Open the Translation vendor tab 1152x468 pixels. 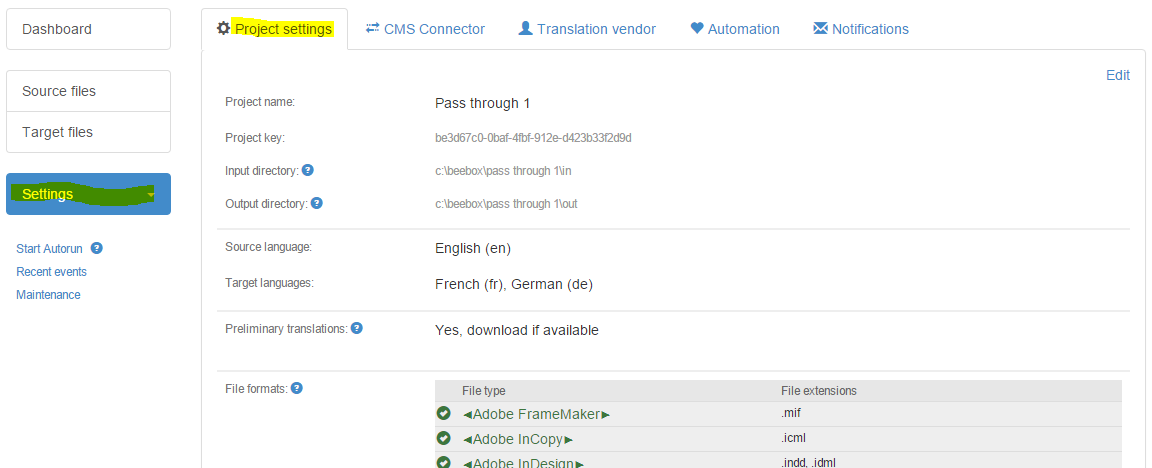click(587, 29)
